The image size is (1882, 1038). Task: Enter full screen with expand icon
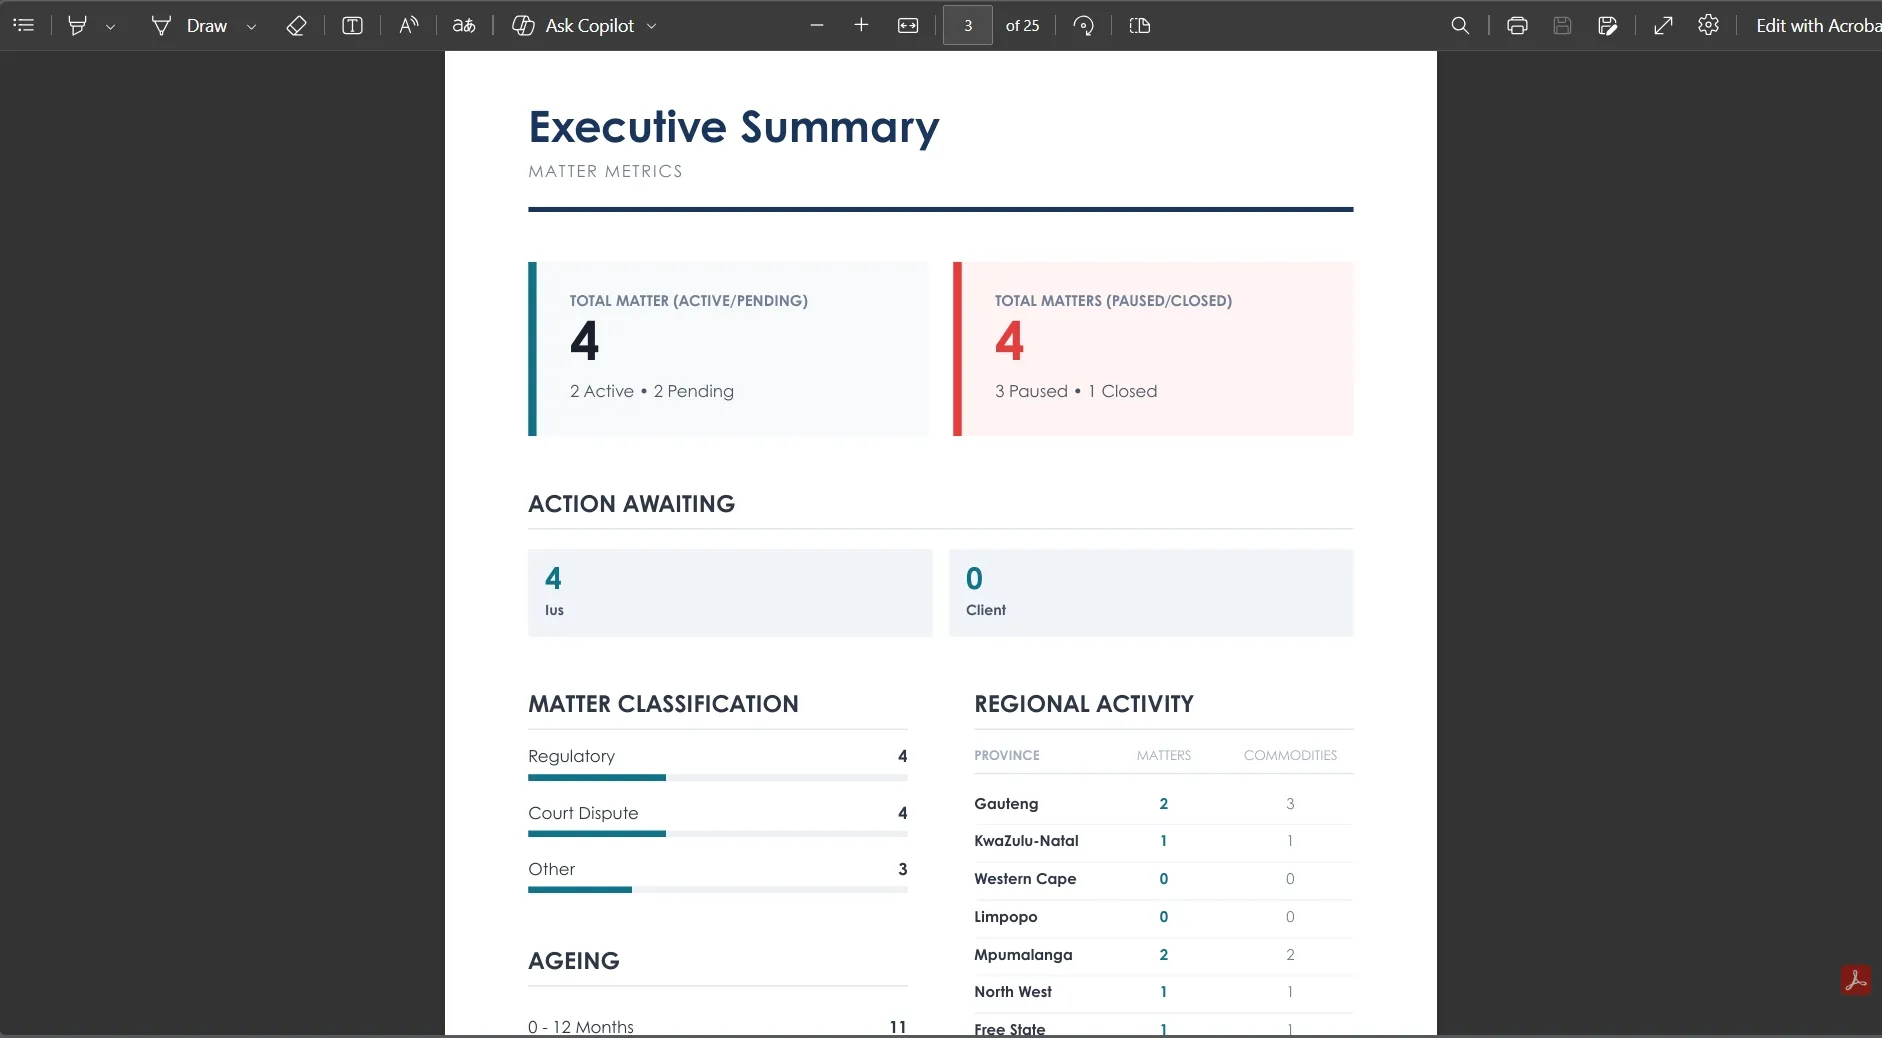tap(1663, 26)
